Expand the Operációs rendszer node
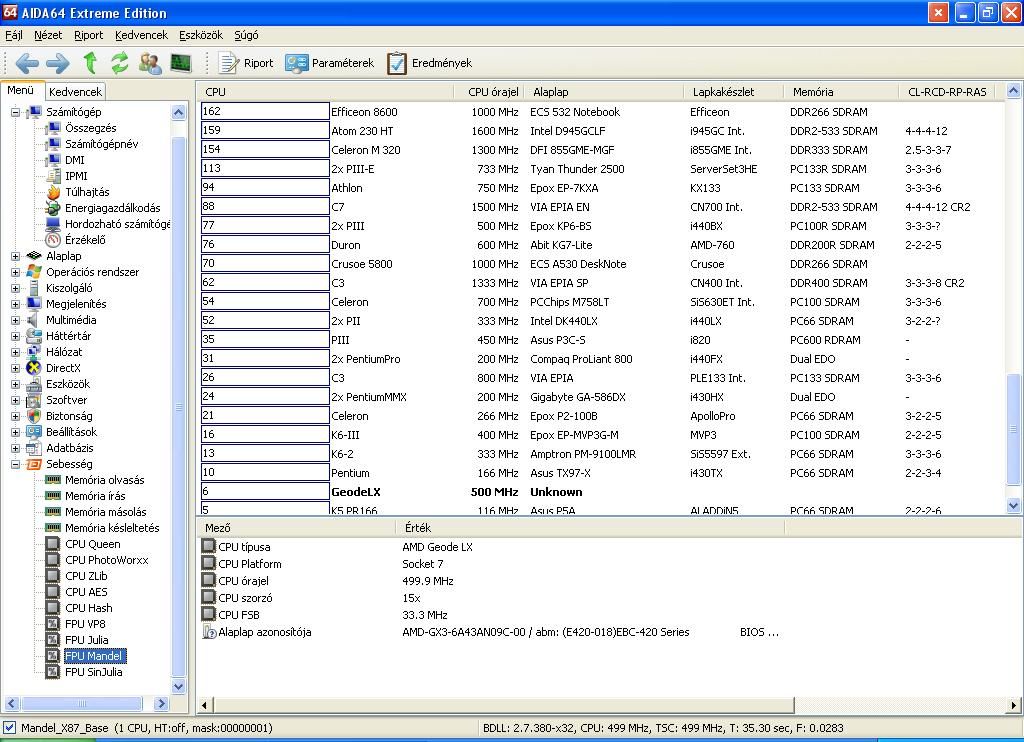The height and width of the screenshot is (742, 1024). point(15,272)
